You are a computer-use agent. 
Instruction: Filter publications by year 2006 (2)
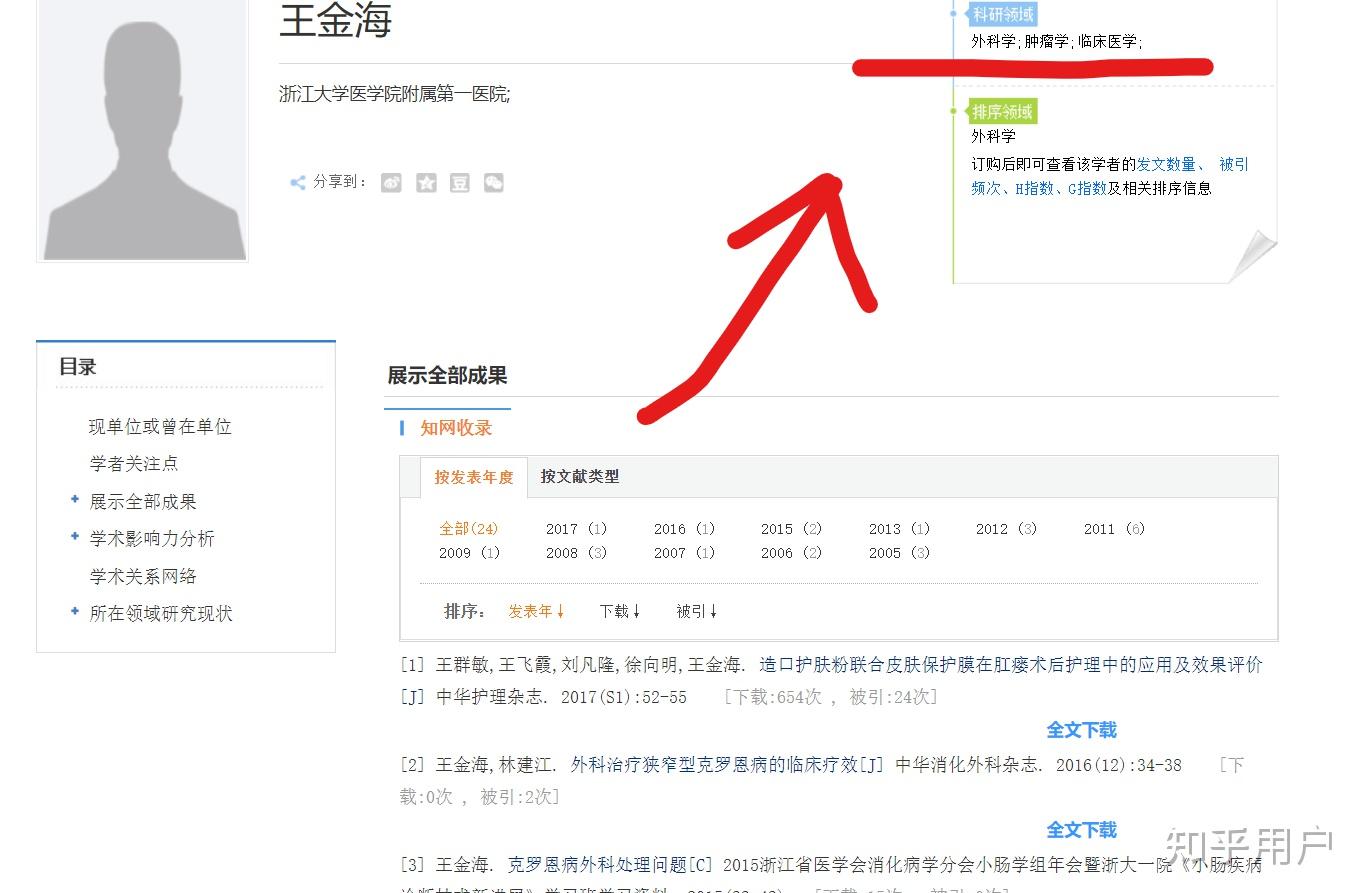pos(792,553)
